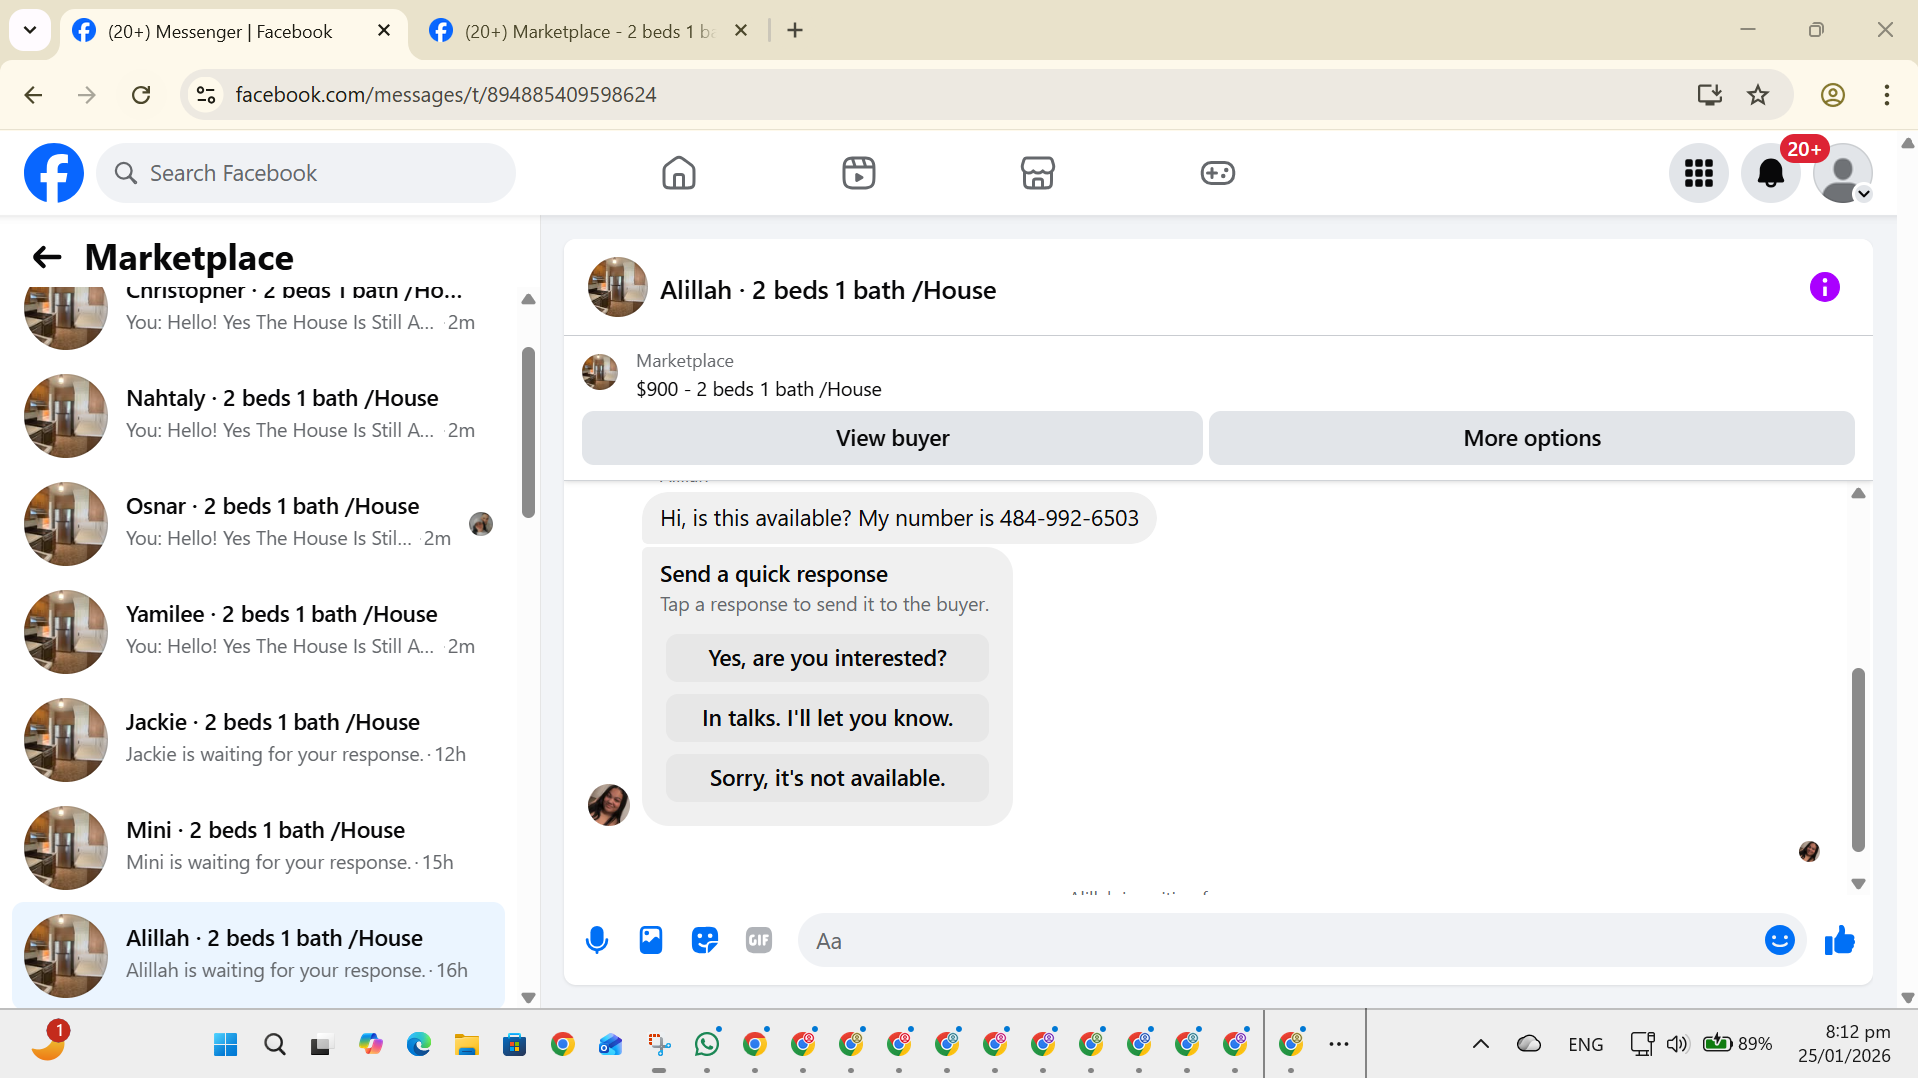This screenshot has width=1918, height=1078.
Task: Open the Reels video icon
Action: pos(859,173)
